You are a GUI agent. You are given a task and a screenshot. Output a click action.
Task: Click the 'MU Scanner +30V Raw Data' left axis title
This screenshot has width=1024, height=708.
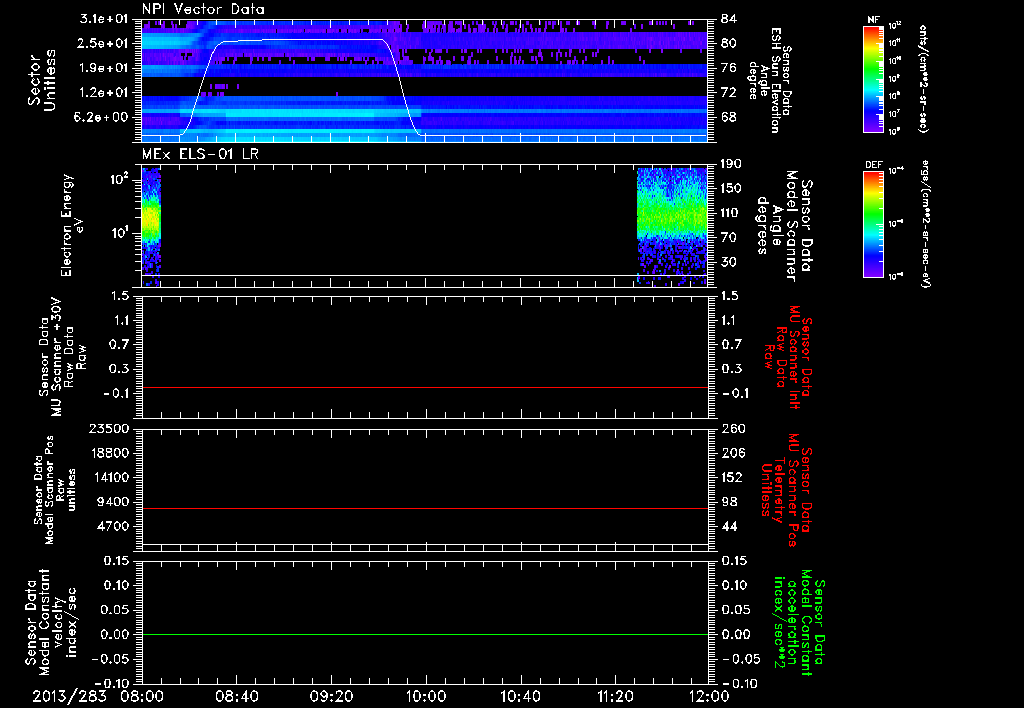click(x=62, y=356)
